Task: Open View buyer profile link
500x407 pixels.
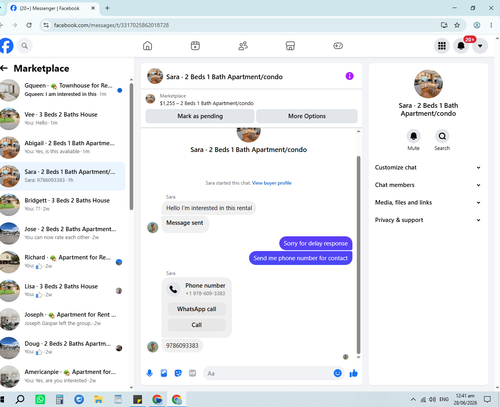Action: point(272,183)
